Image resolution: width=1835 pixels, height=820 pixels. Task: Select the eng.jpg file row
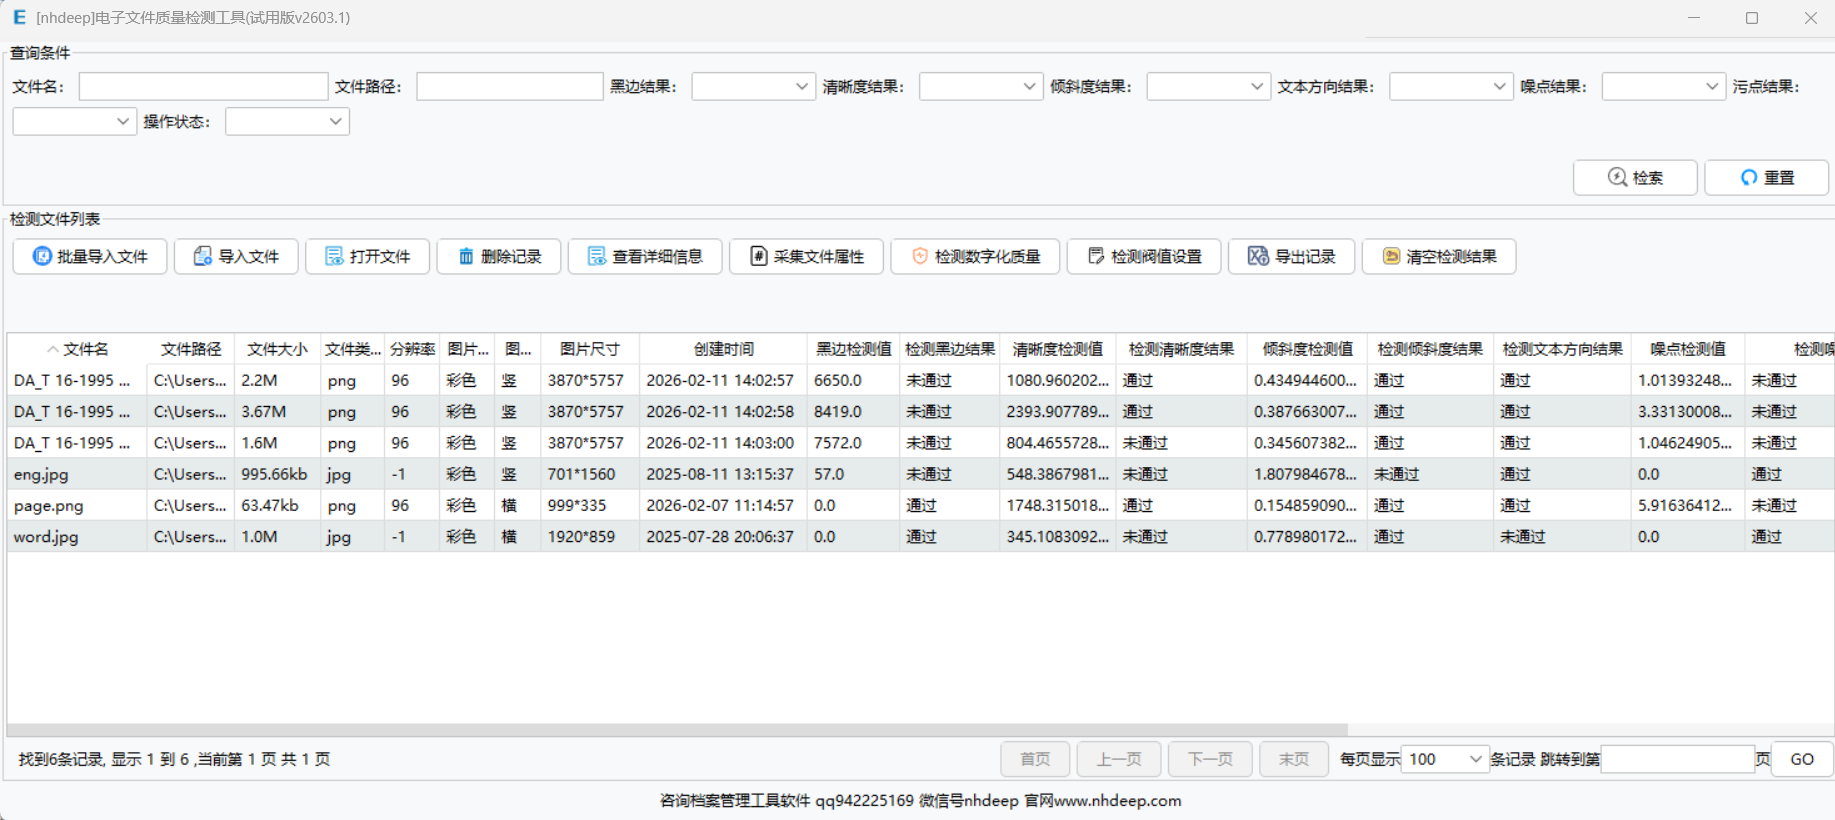tap(920, 474)
